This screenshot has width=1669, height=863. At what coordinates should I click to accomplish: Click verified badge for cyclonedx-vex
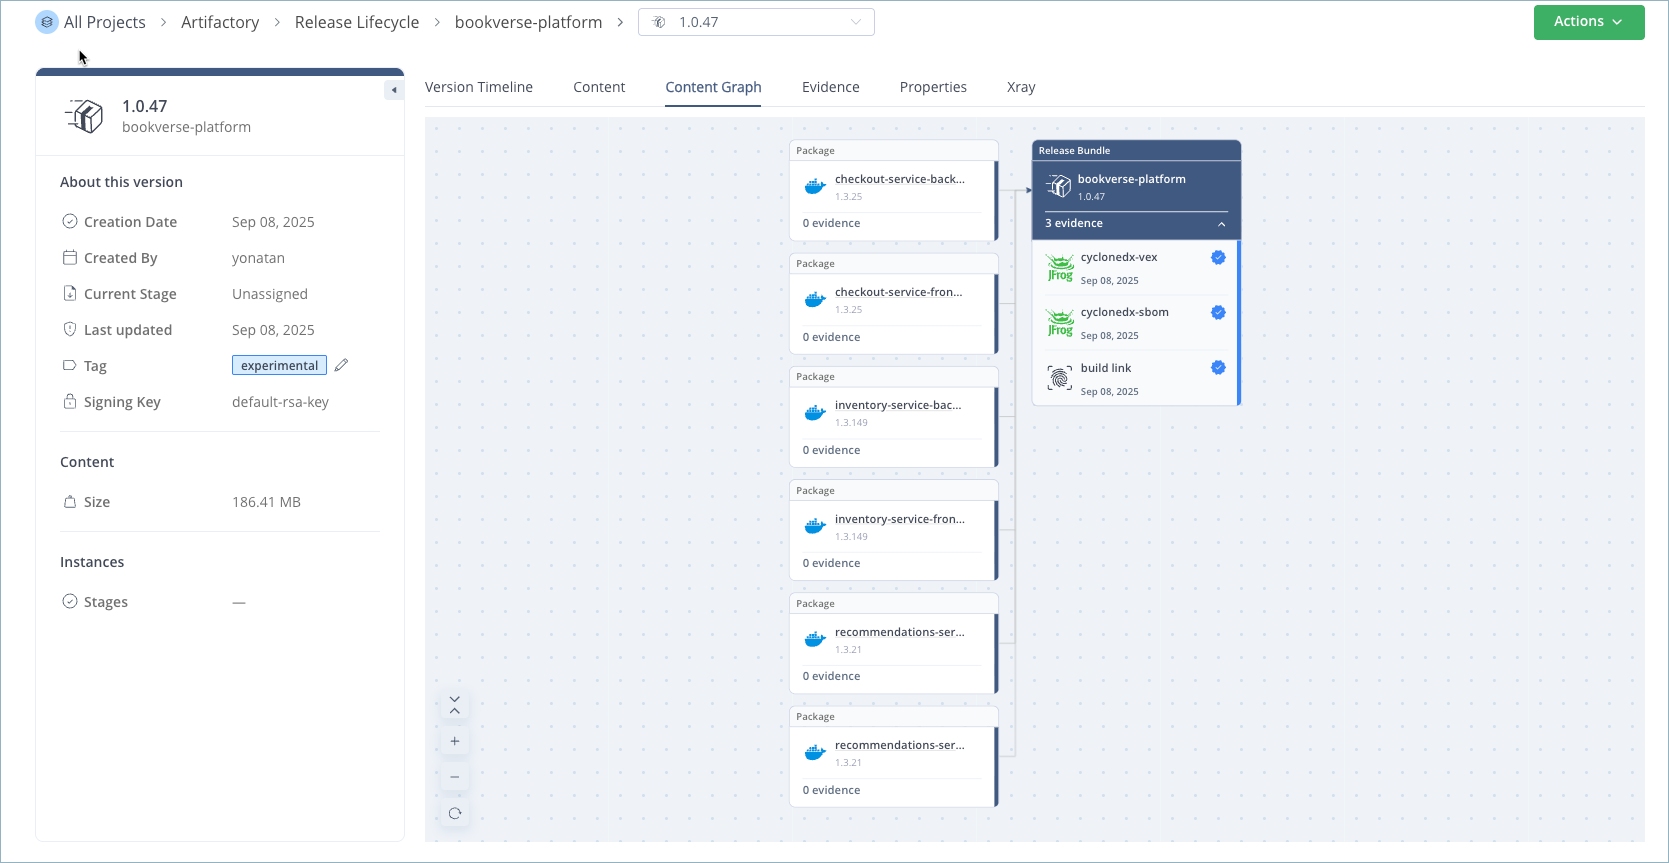1218,257
